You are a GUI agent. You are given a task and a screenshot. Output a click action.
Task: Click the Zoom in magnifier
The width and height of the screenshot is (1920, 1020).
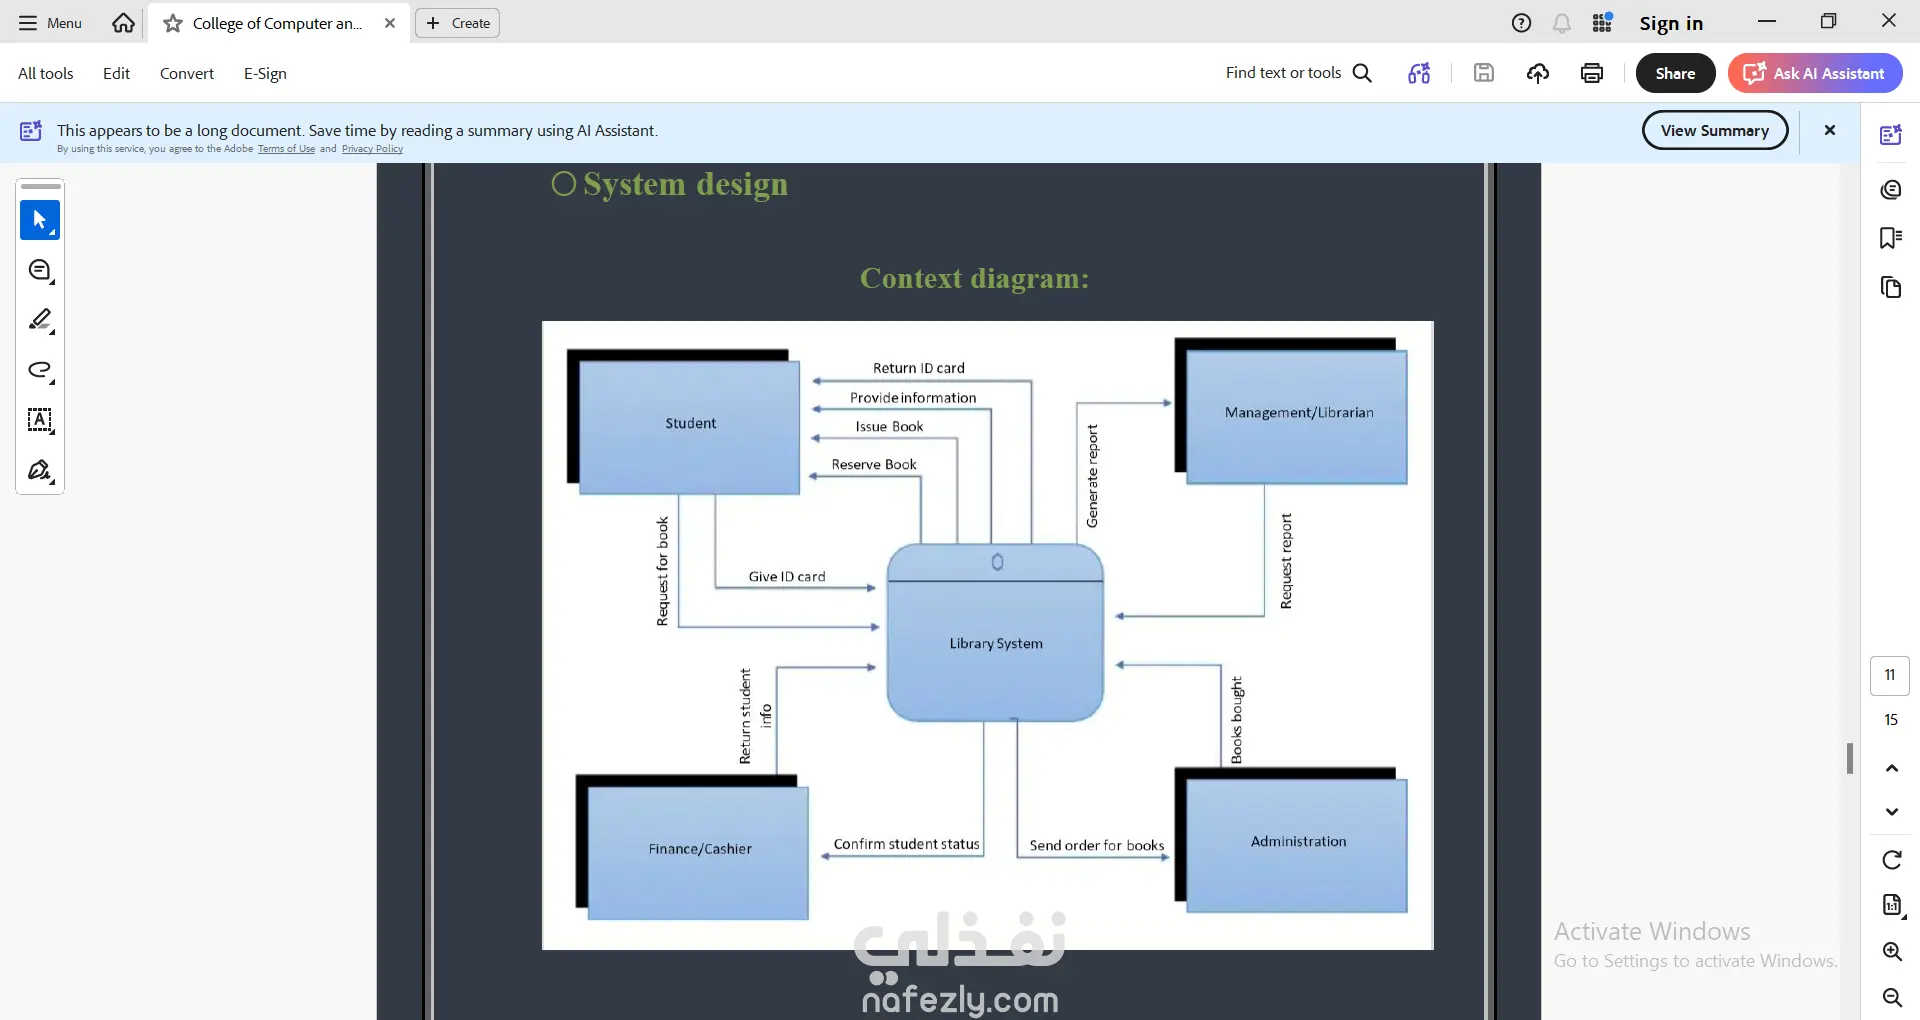coord(1892,951)
